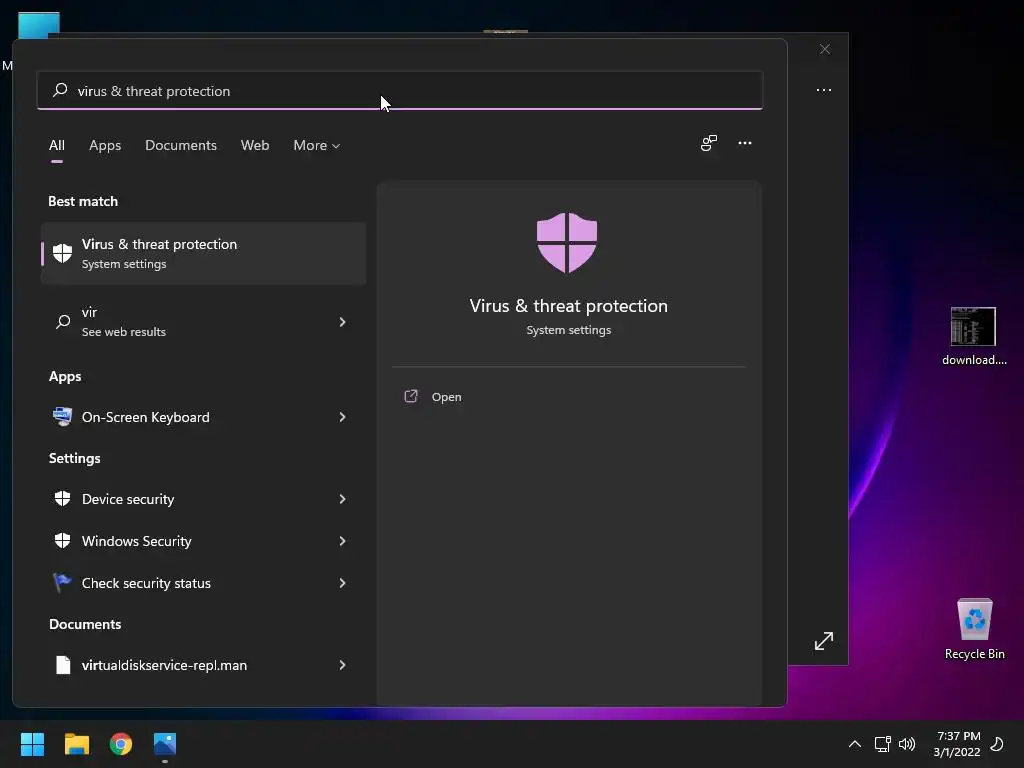Click the account/feedback icon next to search options
The height and width of the screenshot is (768, 1024).
(x=709, y=143)
